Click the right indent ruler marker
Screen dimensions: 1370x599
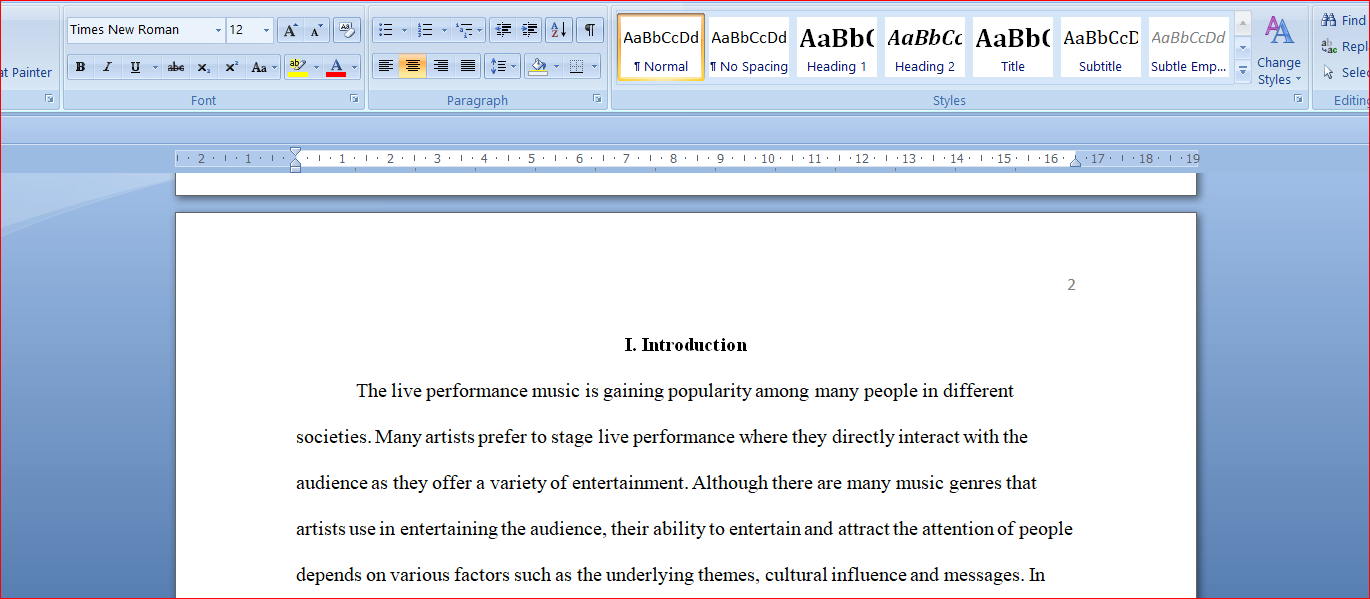[x=1075, y=161]
